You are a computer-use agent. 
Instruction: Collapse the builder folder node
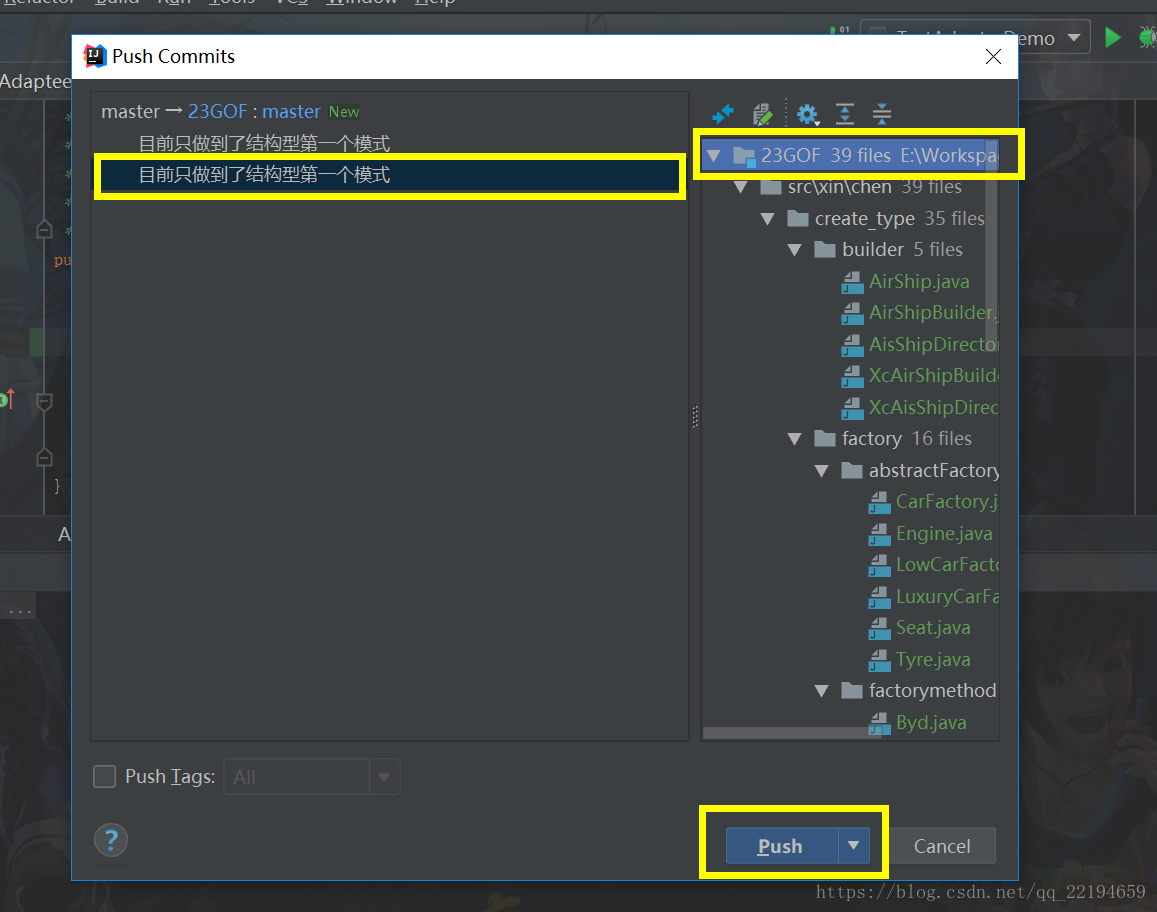point(794,250)
